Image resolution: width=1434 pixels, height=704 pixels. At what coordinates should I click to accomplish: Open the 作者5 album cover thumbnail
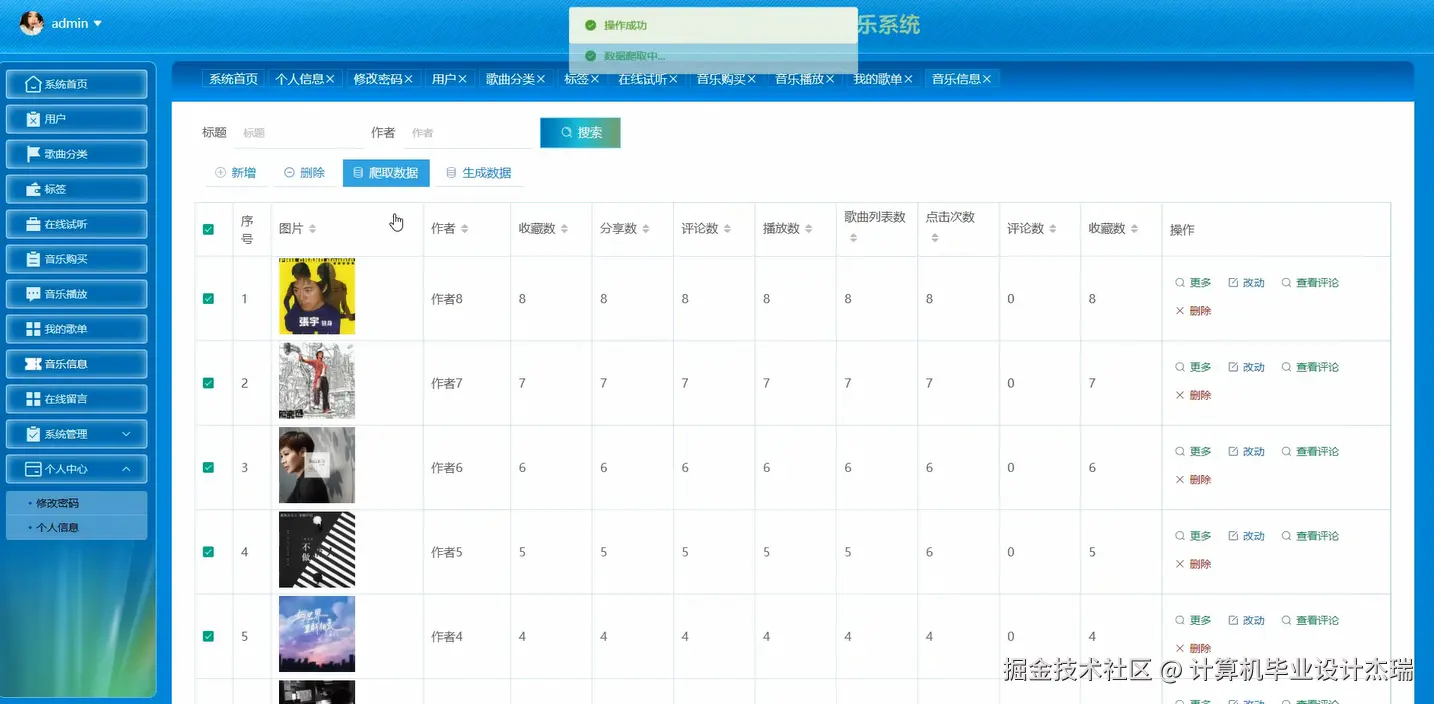[x=317, y=550]
